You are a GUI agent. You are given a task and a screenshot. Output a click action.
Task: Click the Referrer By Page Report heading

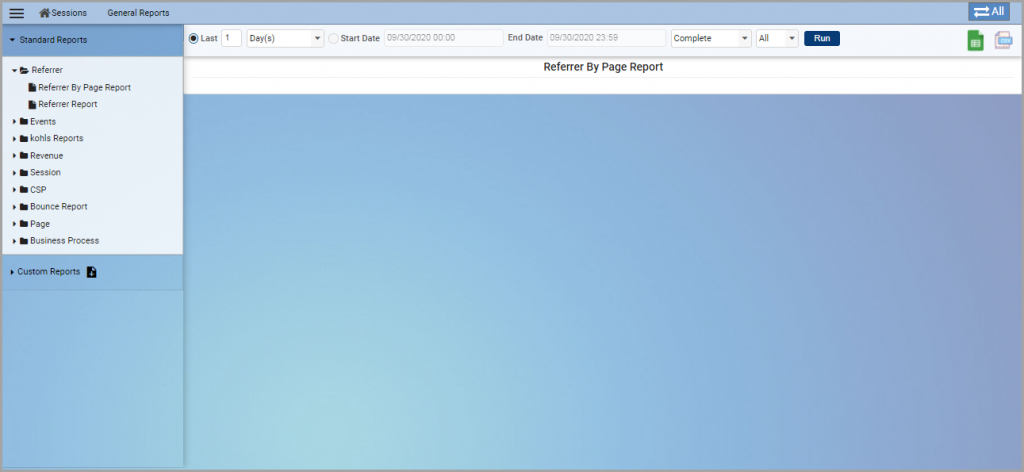(x=603, y=67)
